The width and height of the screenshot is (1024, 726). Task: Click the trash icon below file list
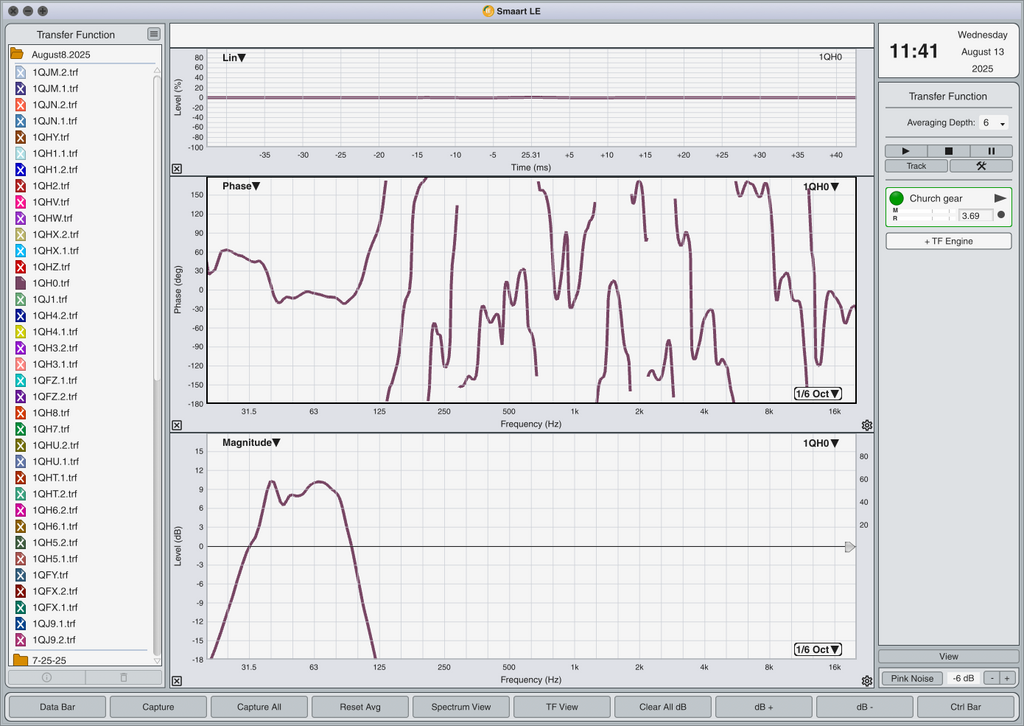(124, 678)
